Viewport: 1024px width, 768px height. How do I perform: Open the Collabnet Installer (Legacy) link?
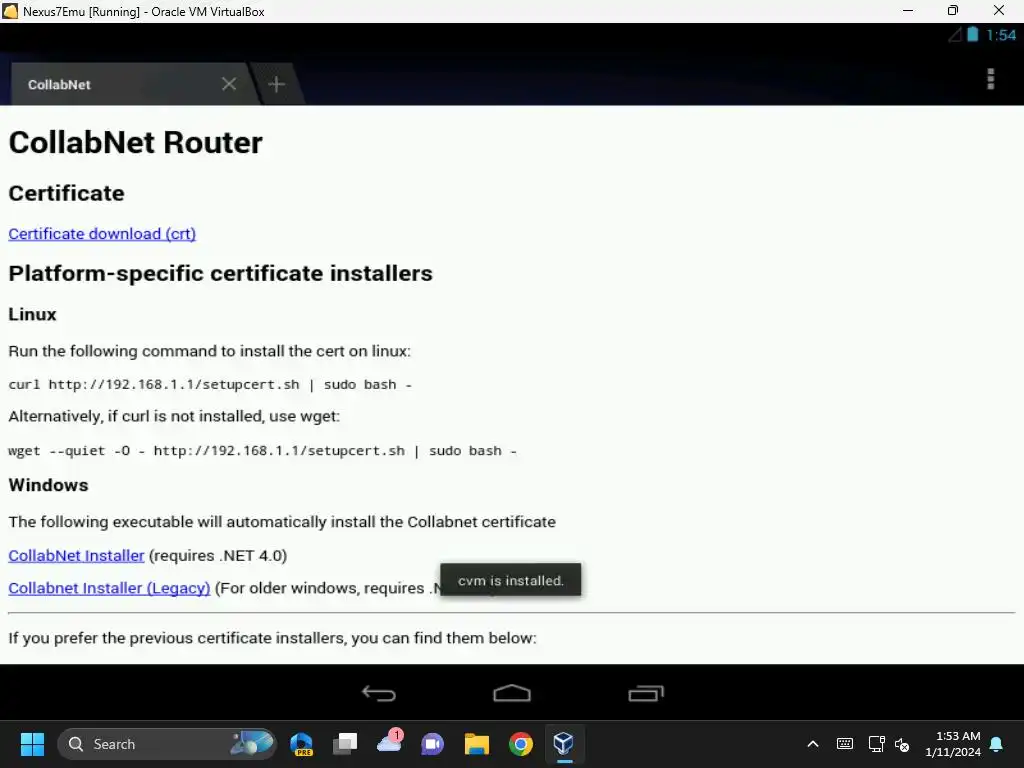click(x=109, y=588)
